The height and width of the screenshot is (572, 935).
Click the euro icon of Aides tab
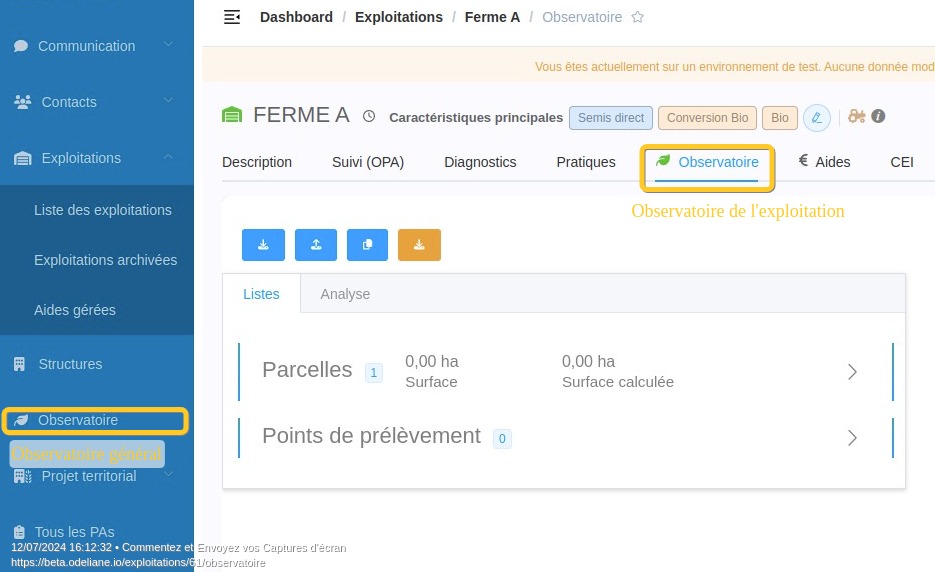coord(803,160)
